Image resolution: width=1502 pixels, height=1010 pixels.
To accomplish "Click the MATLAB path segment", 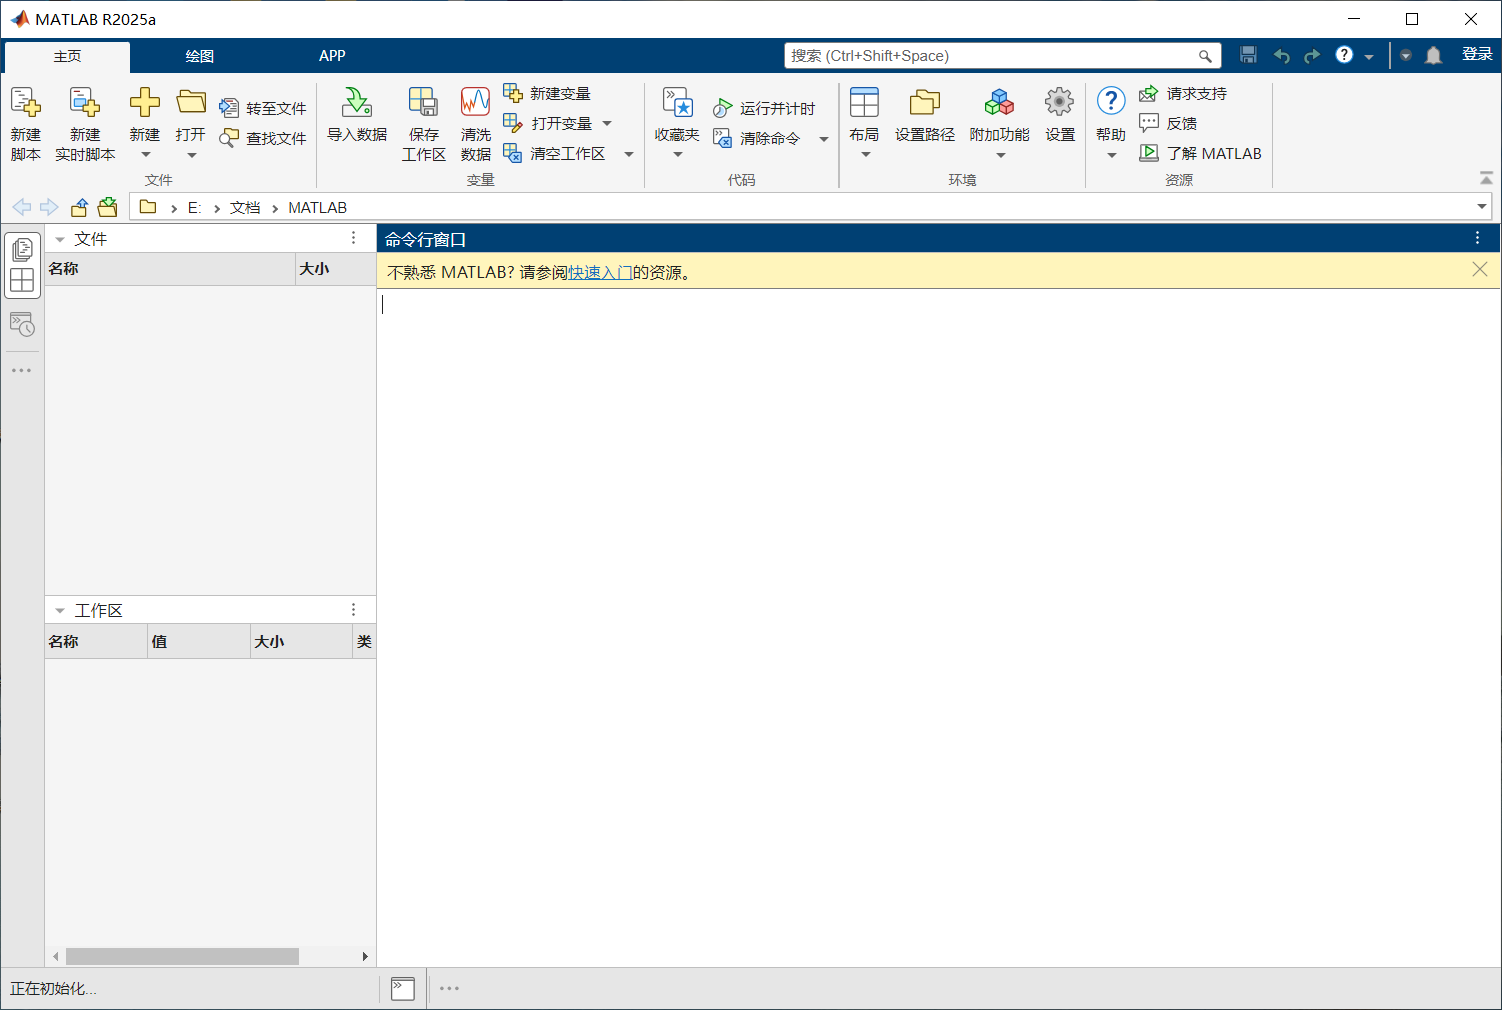I will coord(318,207).
